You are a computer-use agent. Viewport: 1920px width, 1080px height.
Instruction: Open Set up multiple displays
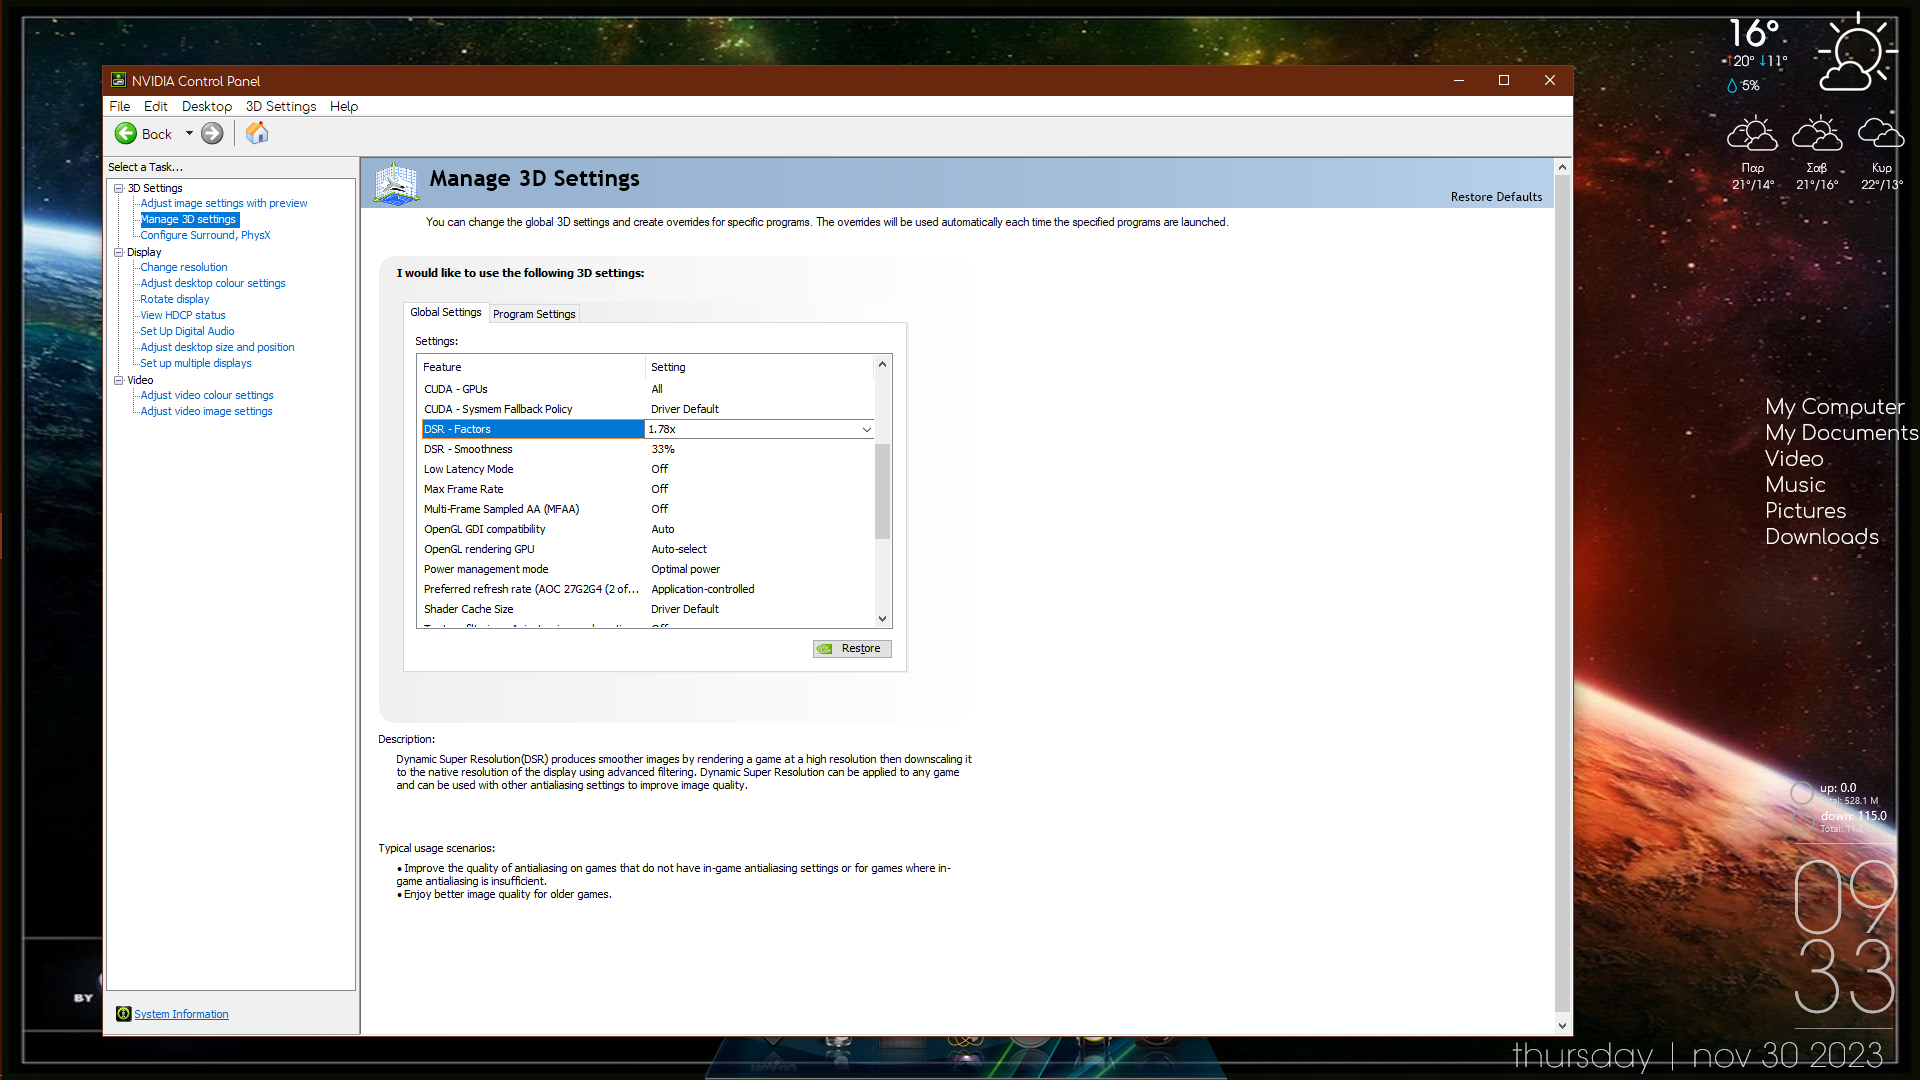(x=196, y=363)
